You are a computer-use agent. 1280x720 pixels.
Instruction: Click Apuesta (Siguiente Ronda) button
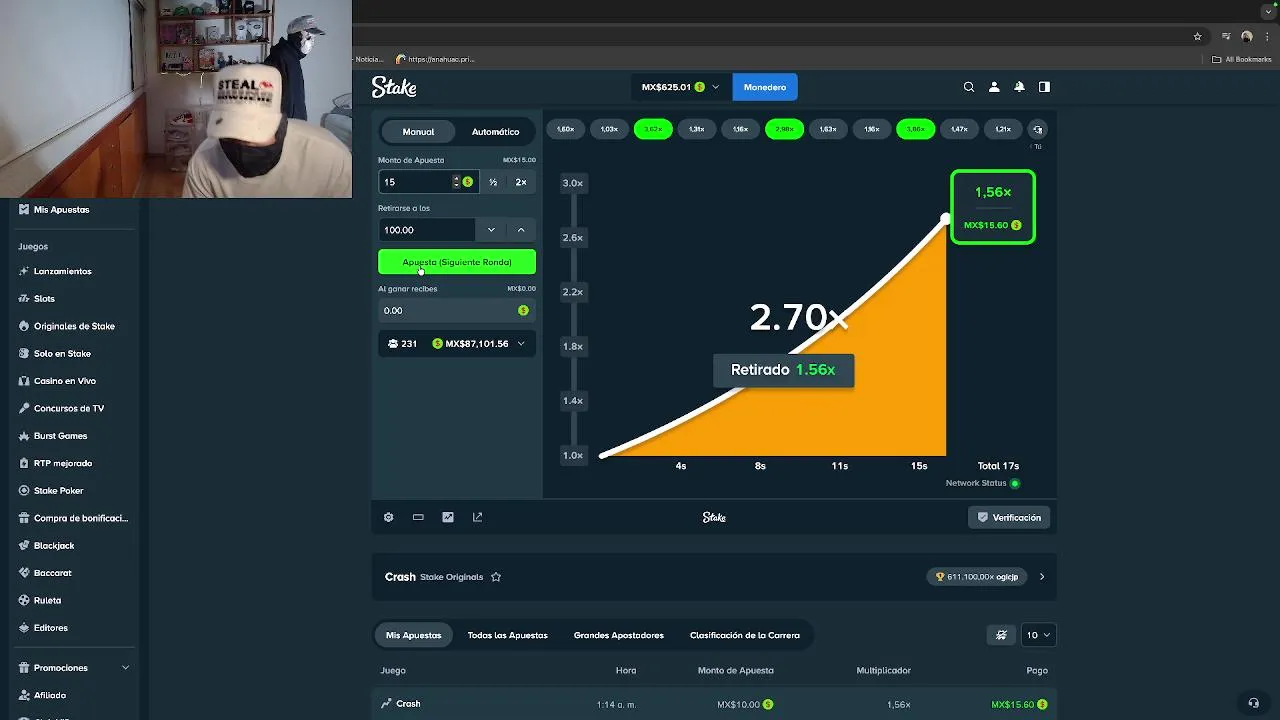point(457,262)
